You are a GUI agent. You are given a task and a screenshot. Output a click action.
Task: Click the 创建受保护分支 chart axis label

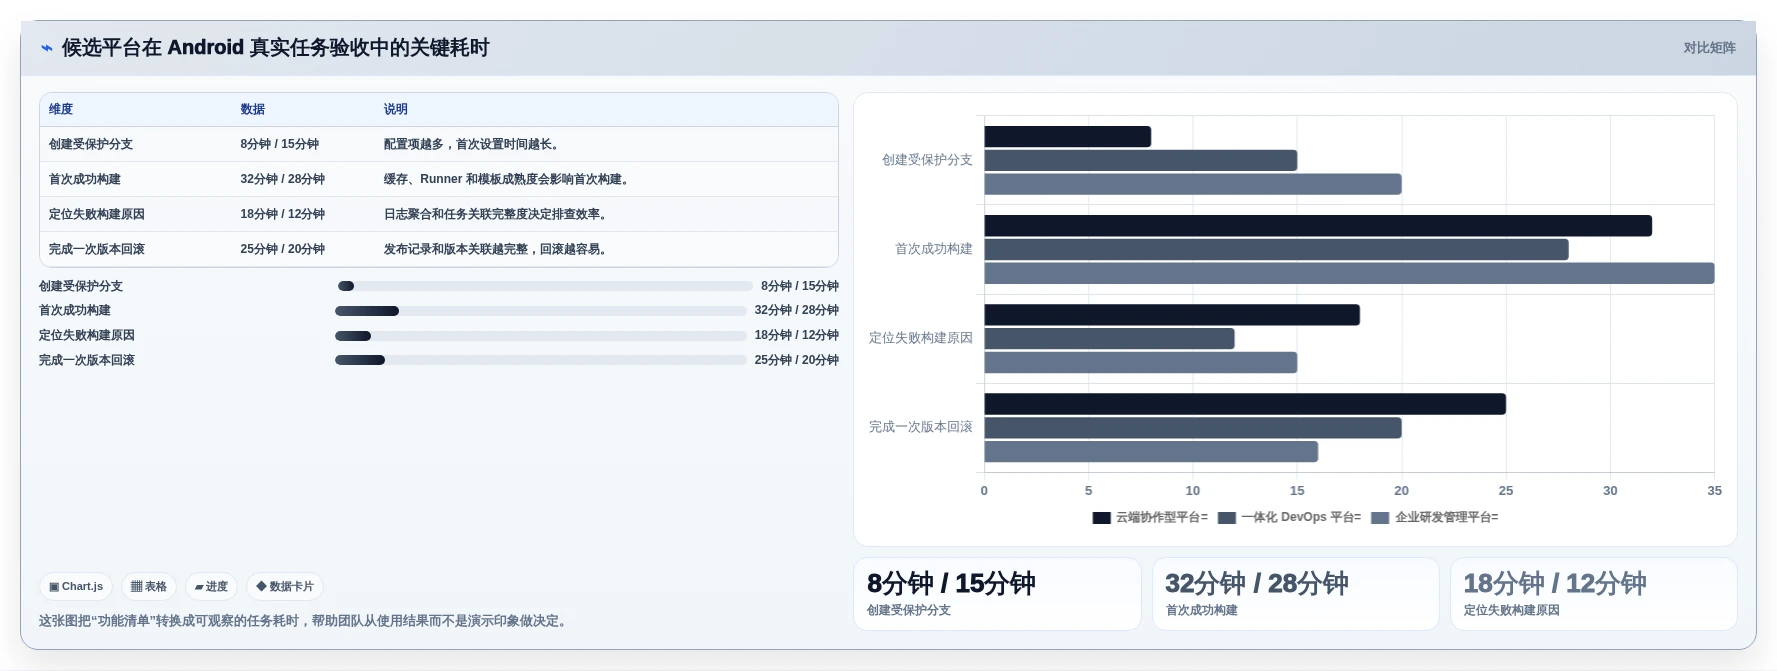tap(927, 160)
